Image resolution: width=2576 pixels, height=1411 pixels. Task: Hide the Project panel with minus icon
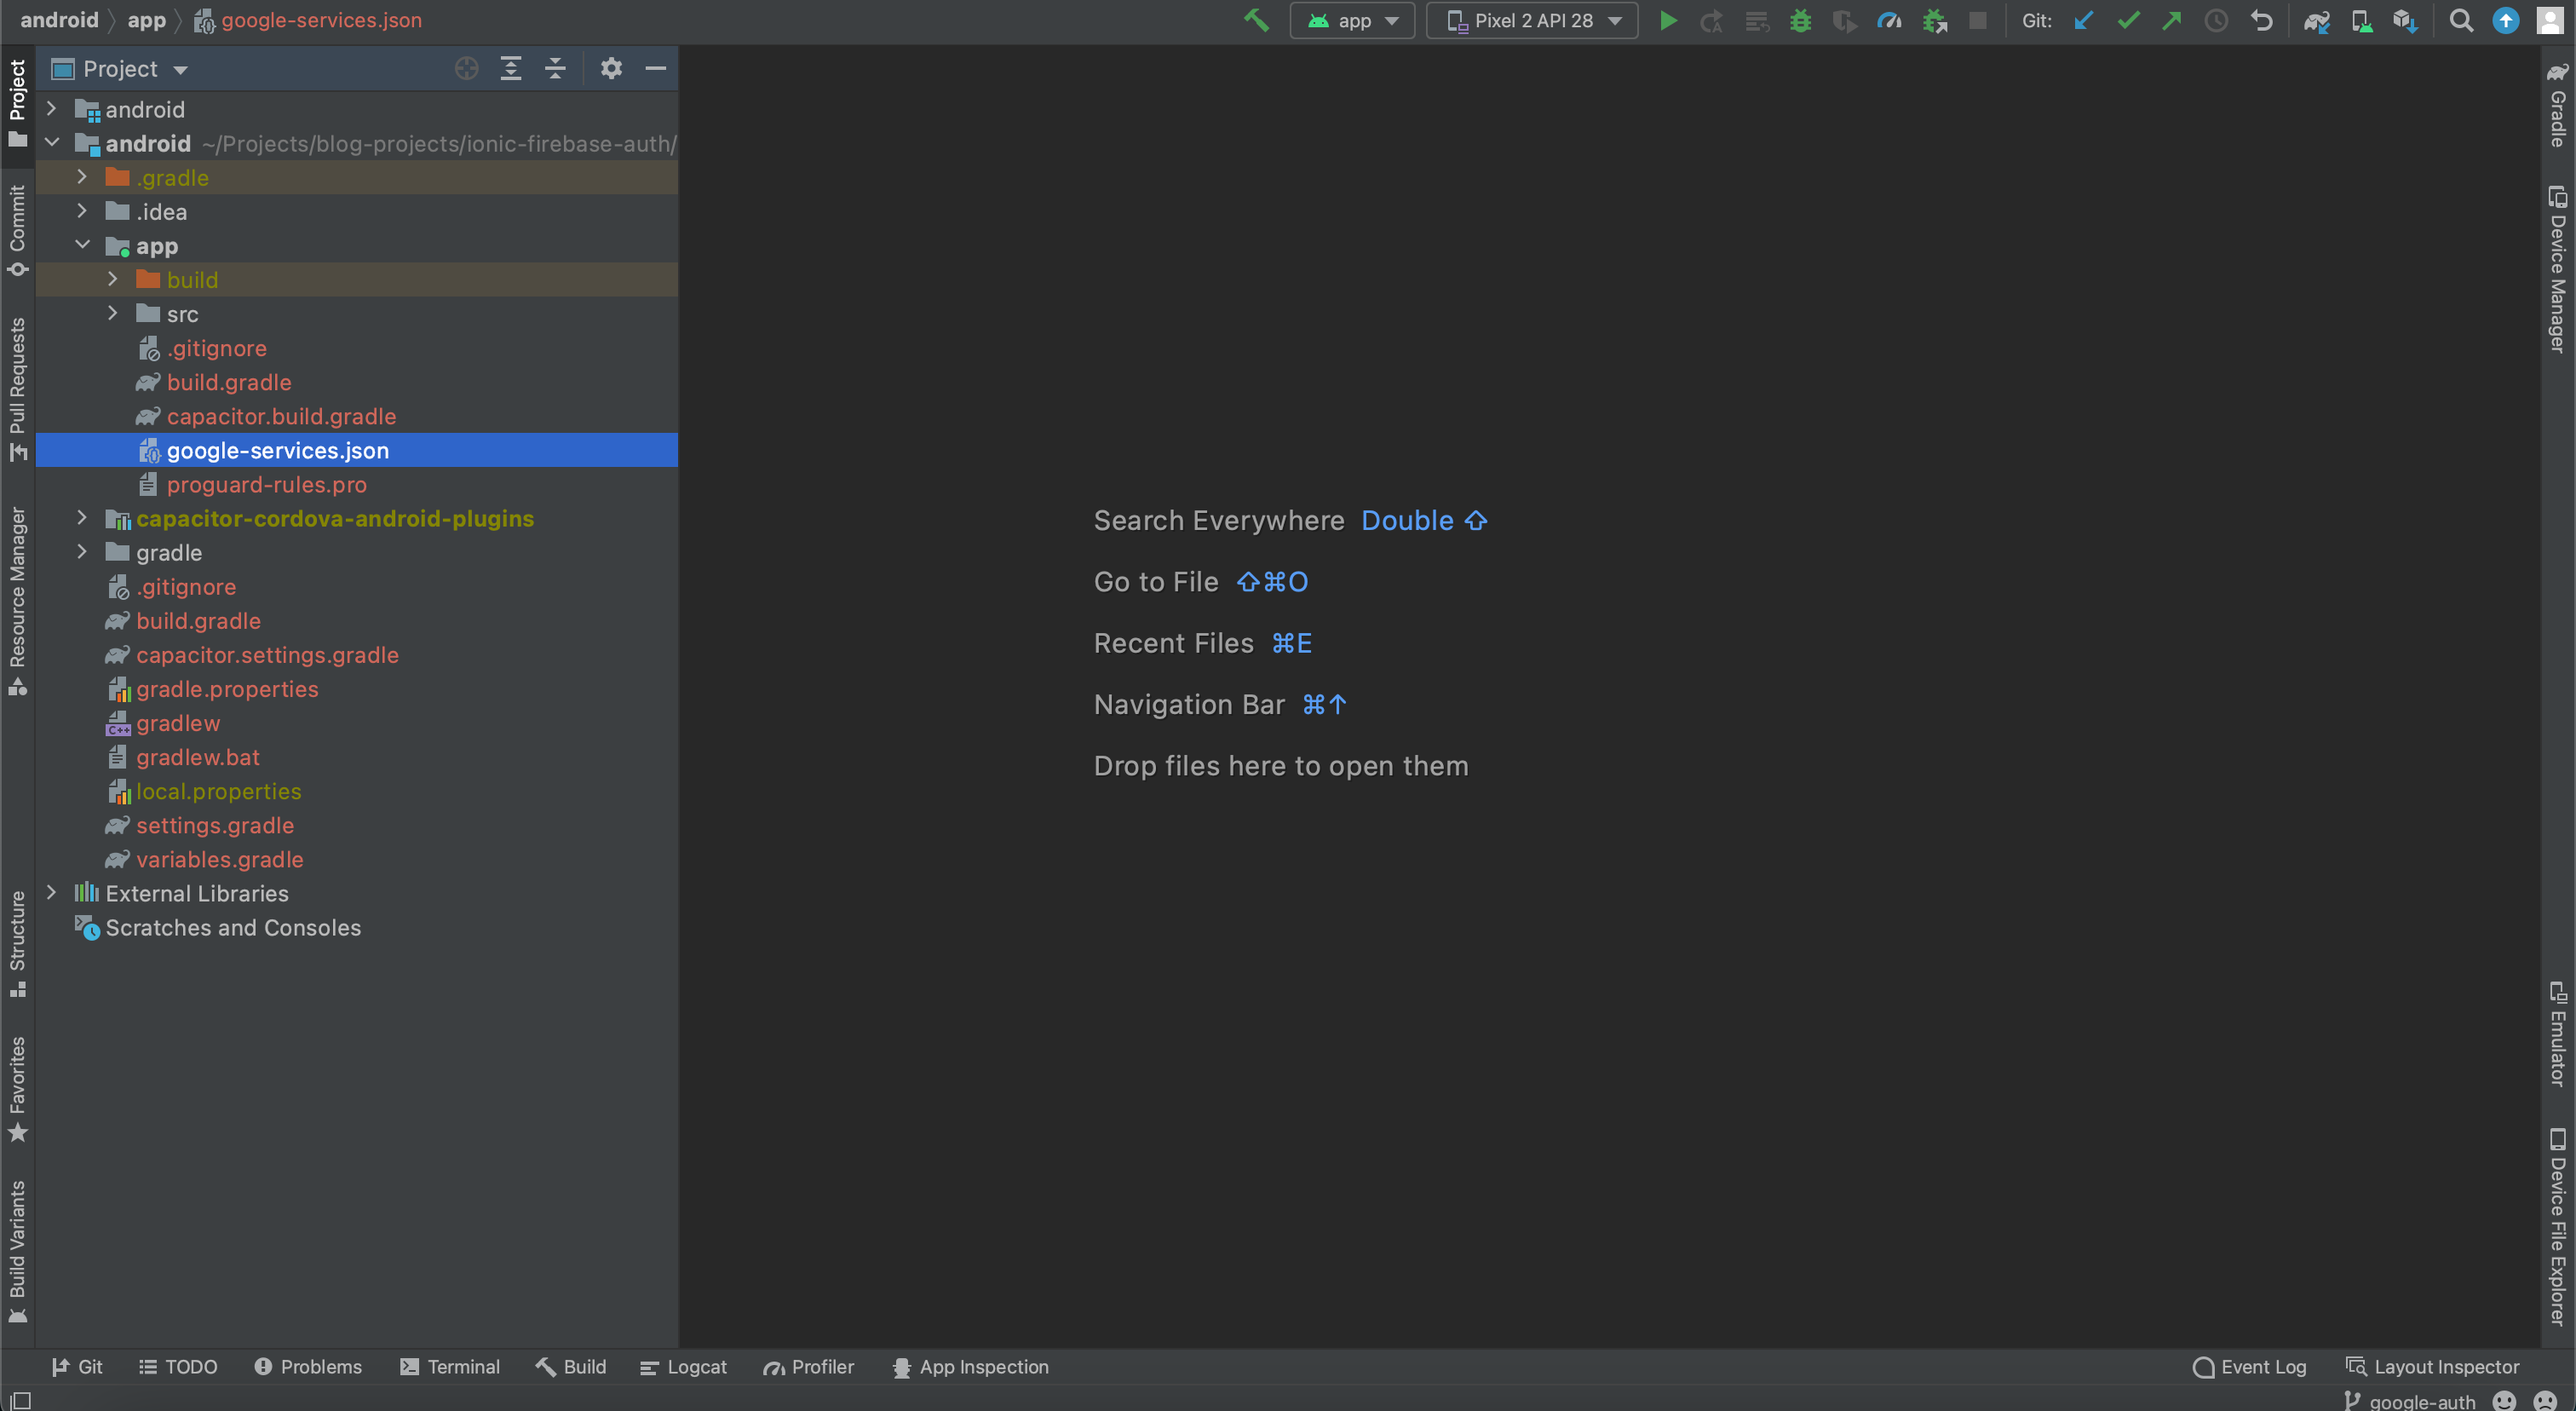(x=655, y=68)
